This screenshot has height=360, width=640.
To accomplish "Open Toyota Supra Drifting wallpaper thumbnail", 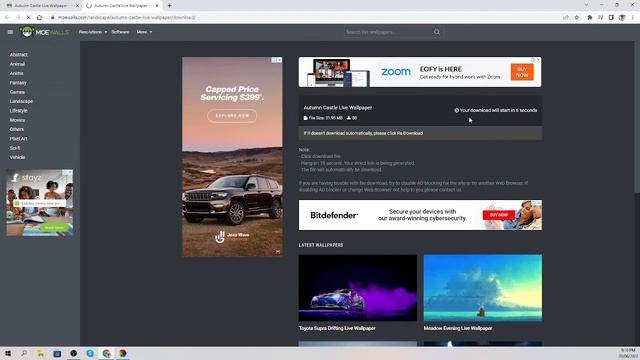I will 358,288.
